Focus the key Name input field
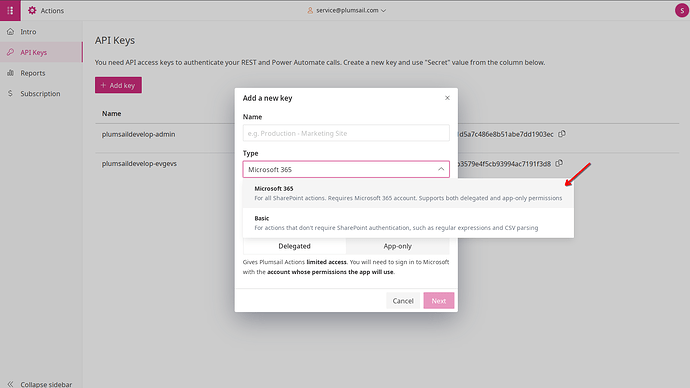 pos(346,133)
